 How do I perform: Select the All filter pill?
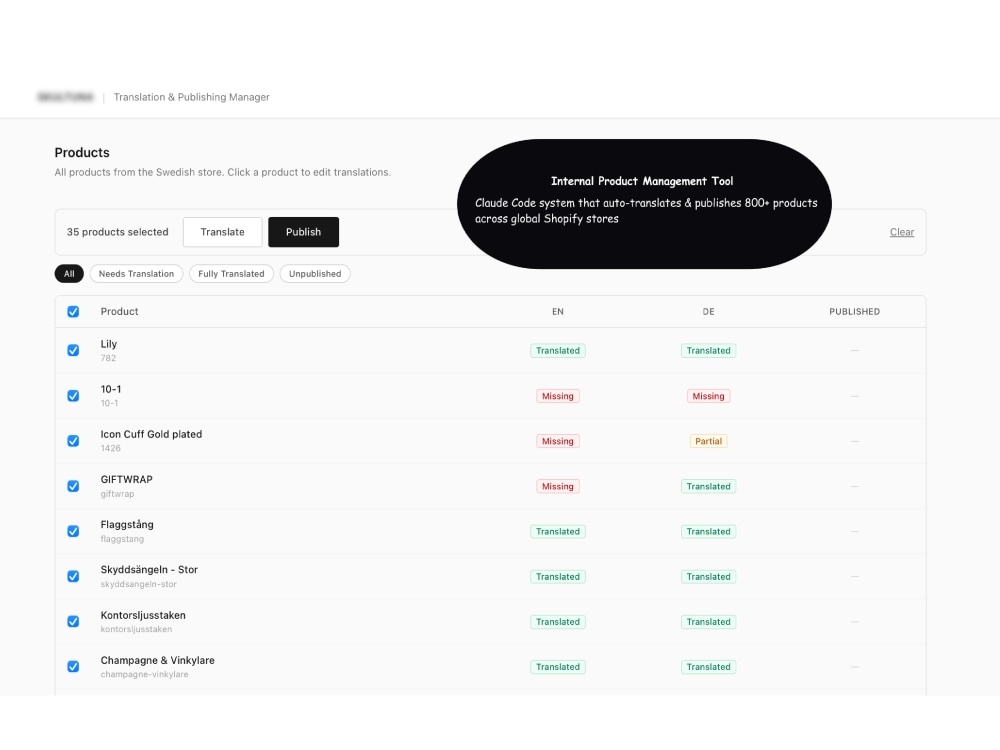click(x=69, y=274)
